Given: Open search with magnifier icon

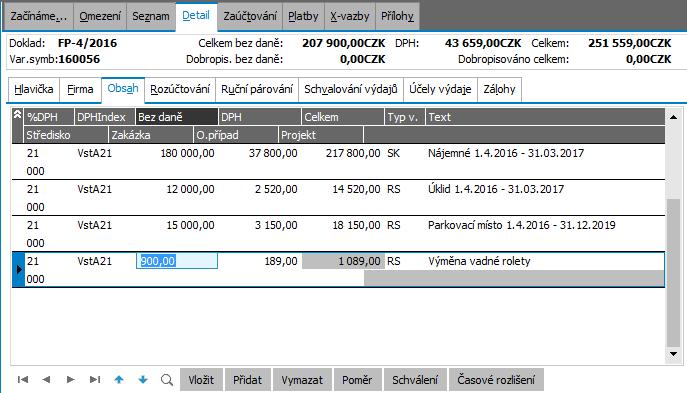Looking at the screenshot, I should (x=166, y=380).
